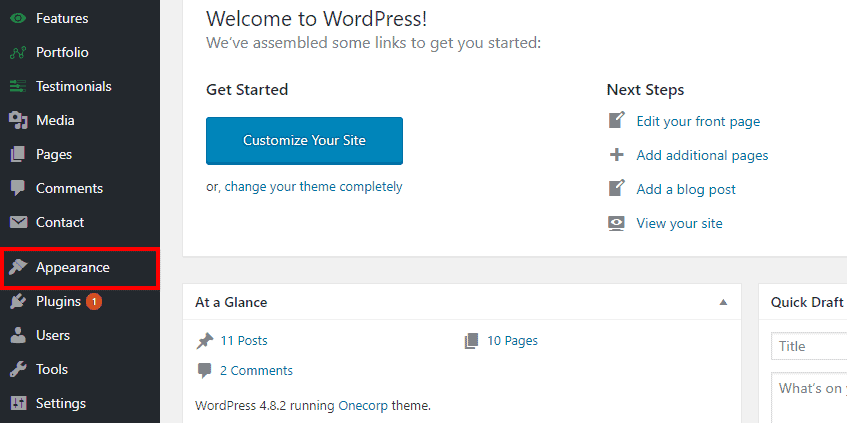Click the Pages icon in sidebar
Viewport: 847px width, 423px height.
pyautogui.click(x=18, y=154)
